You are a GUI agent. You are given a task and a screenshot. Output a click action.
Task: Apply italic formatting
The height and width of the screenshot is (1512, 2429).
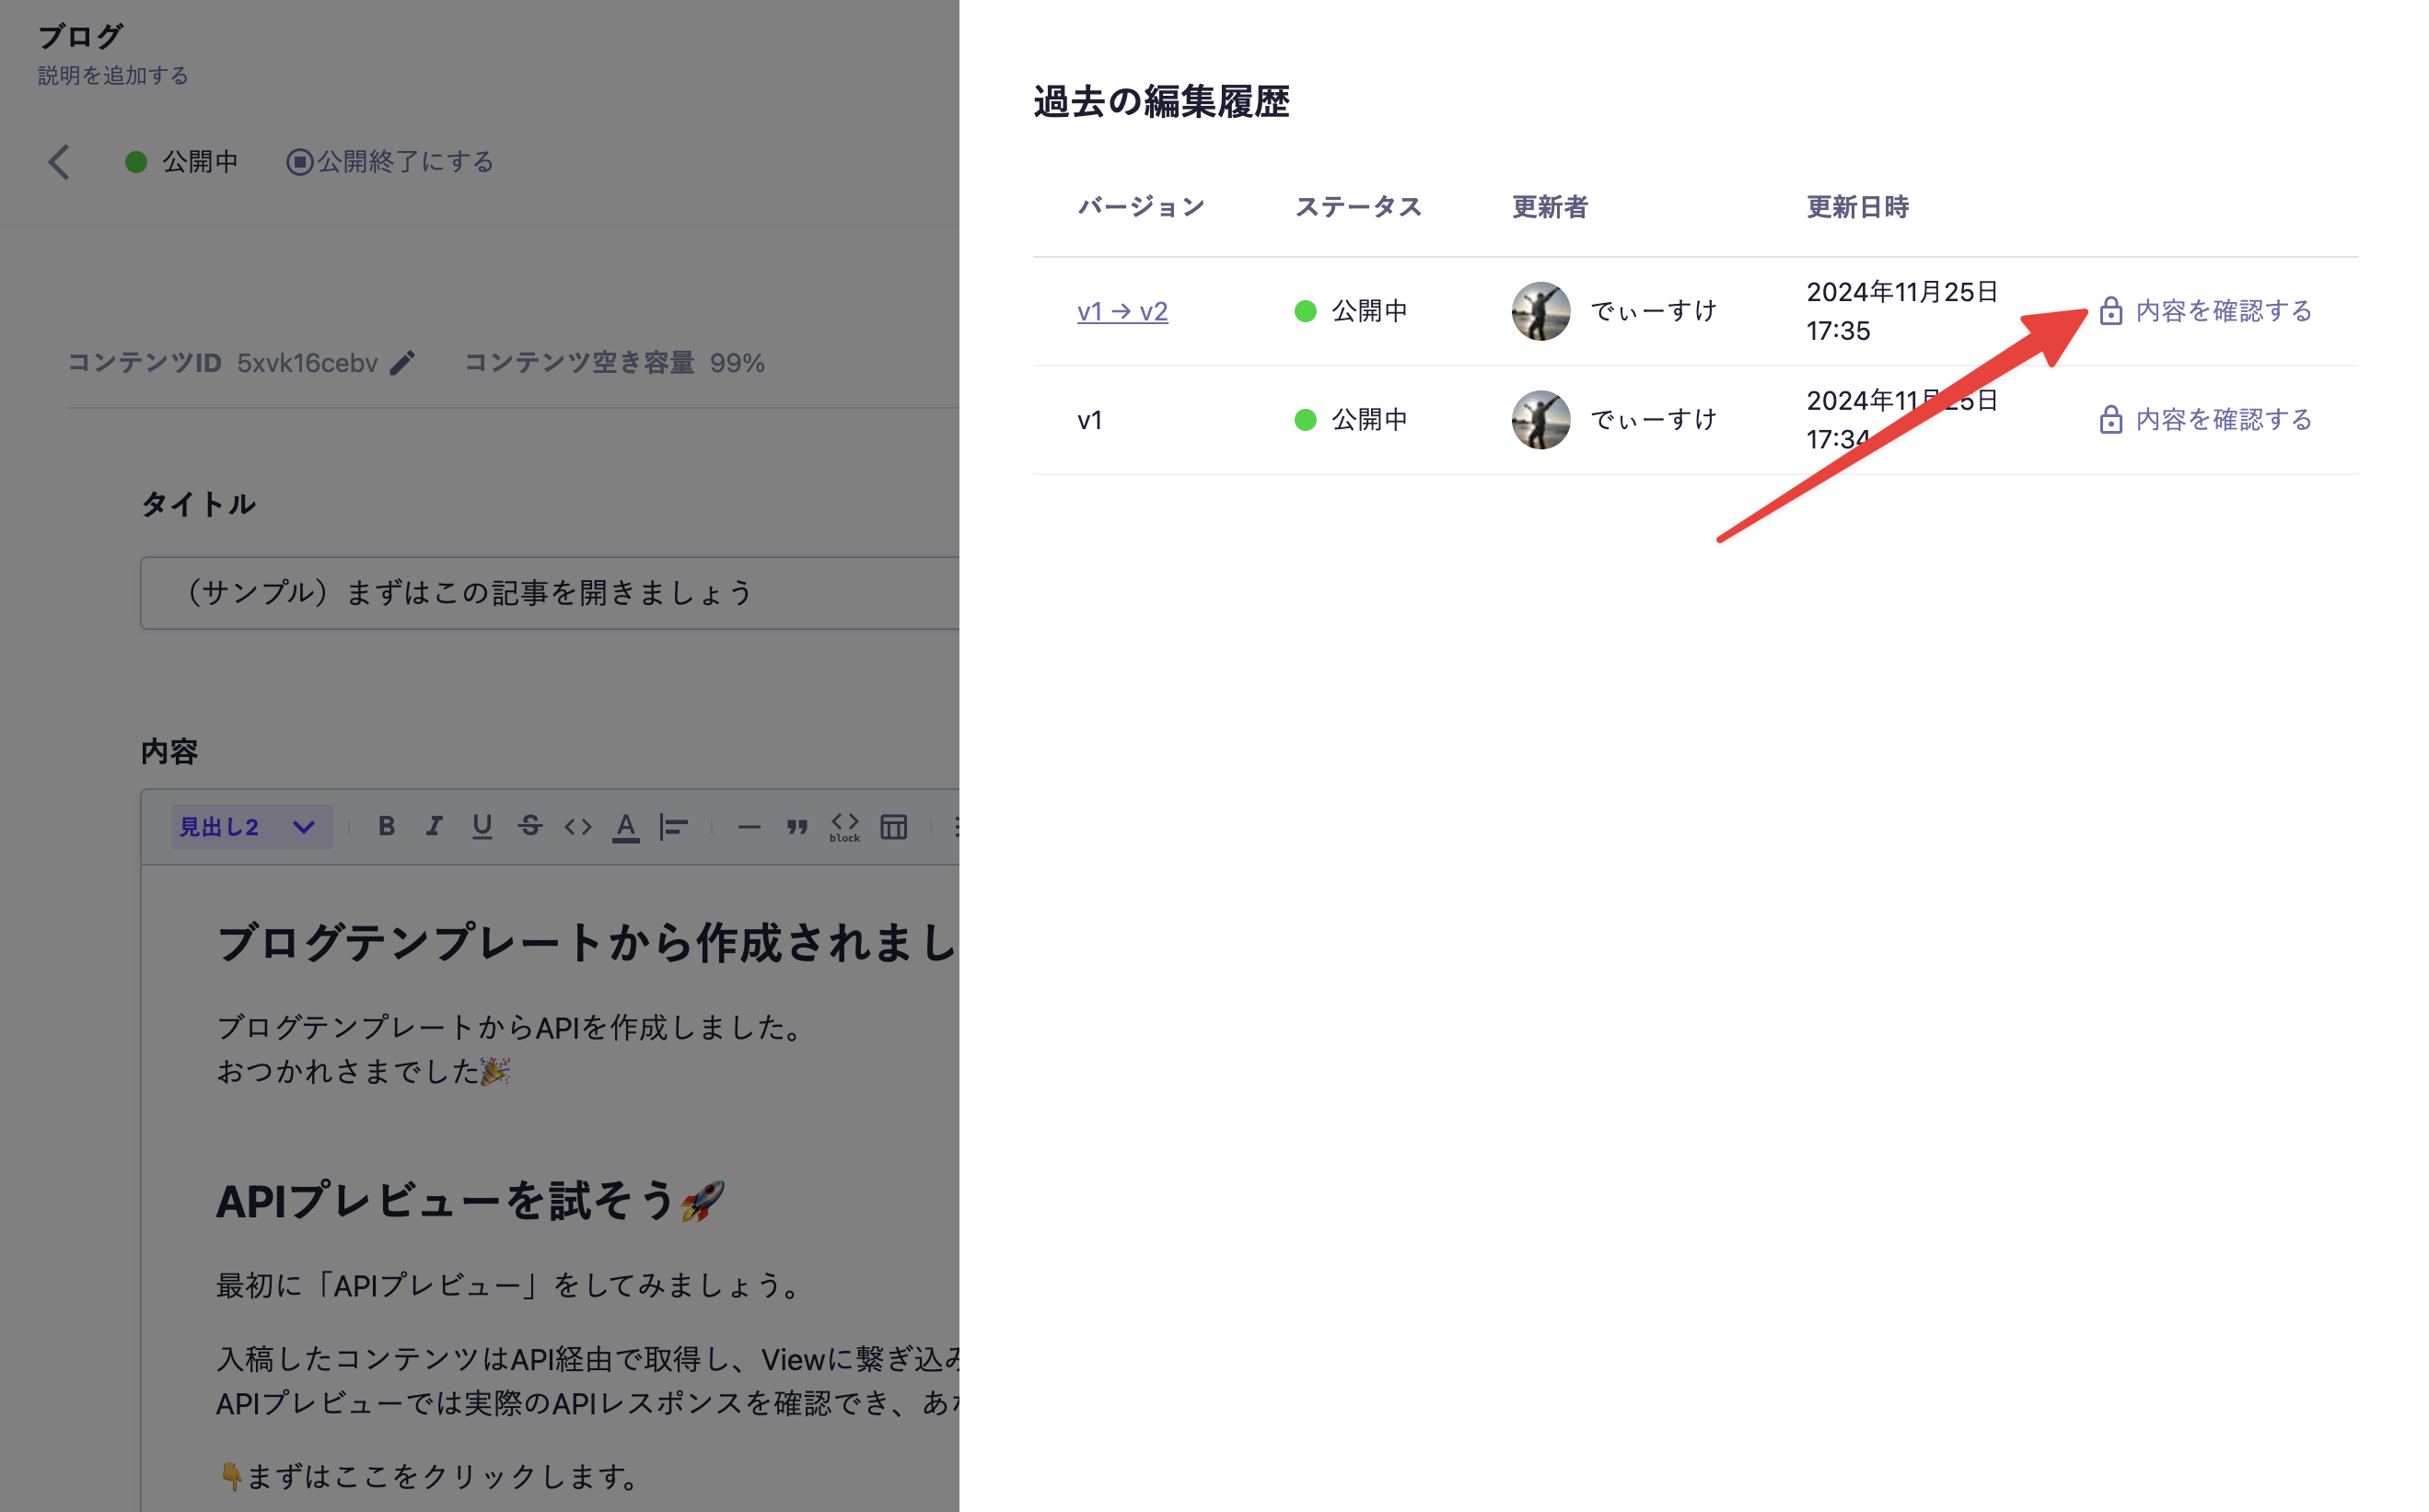point(433,826)
